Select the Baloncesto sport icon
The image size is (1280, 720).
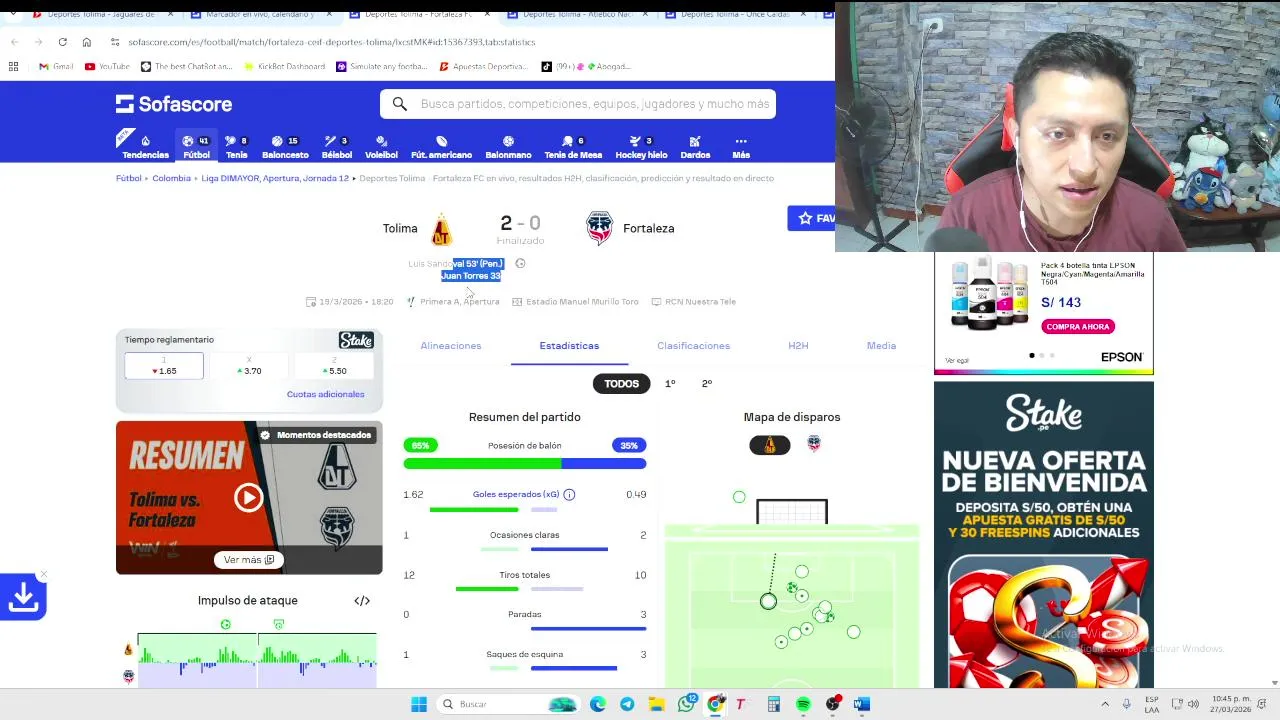pyautogui.click(x=285, y=147)
